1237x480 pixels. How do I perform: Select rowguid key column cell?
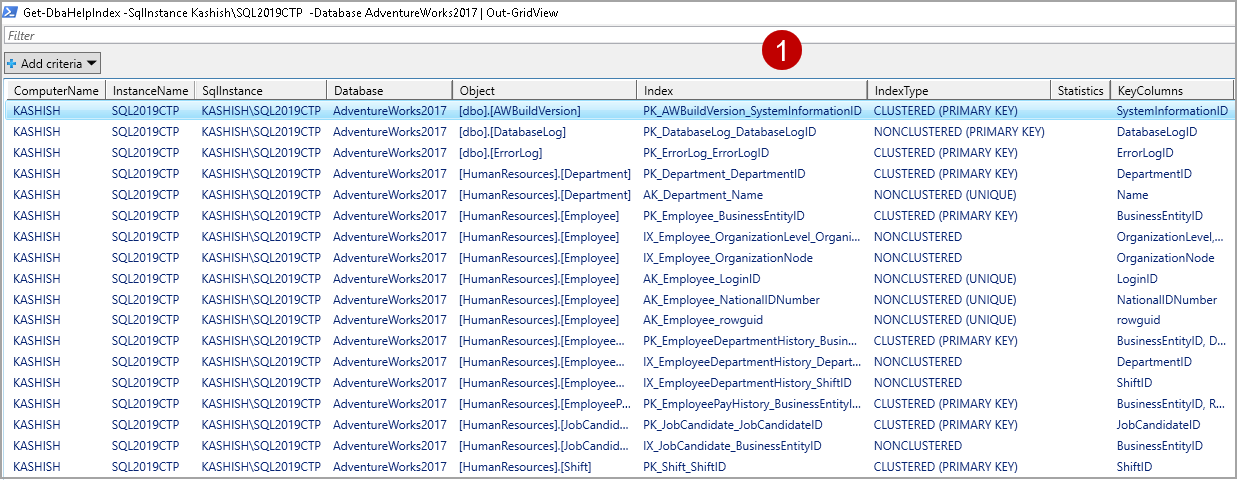pos(1139,321)
